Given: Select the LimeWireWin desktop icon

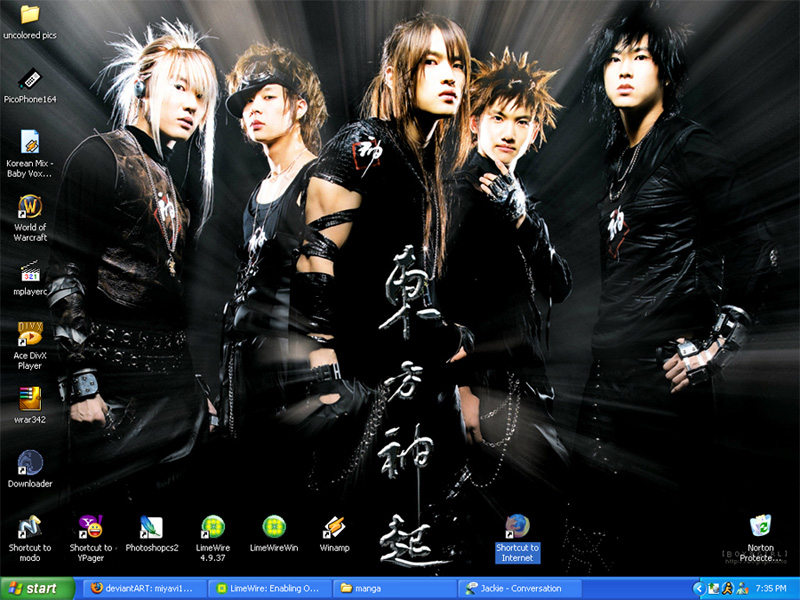Looking at the screenshot, I should (274, 527).
